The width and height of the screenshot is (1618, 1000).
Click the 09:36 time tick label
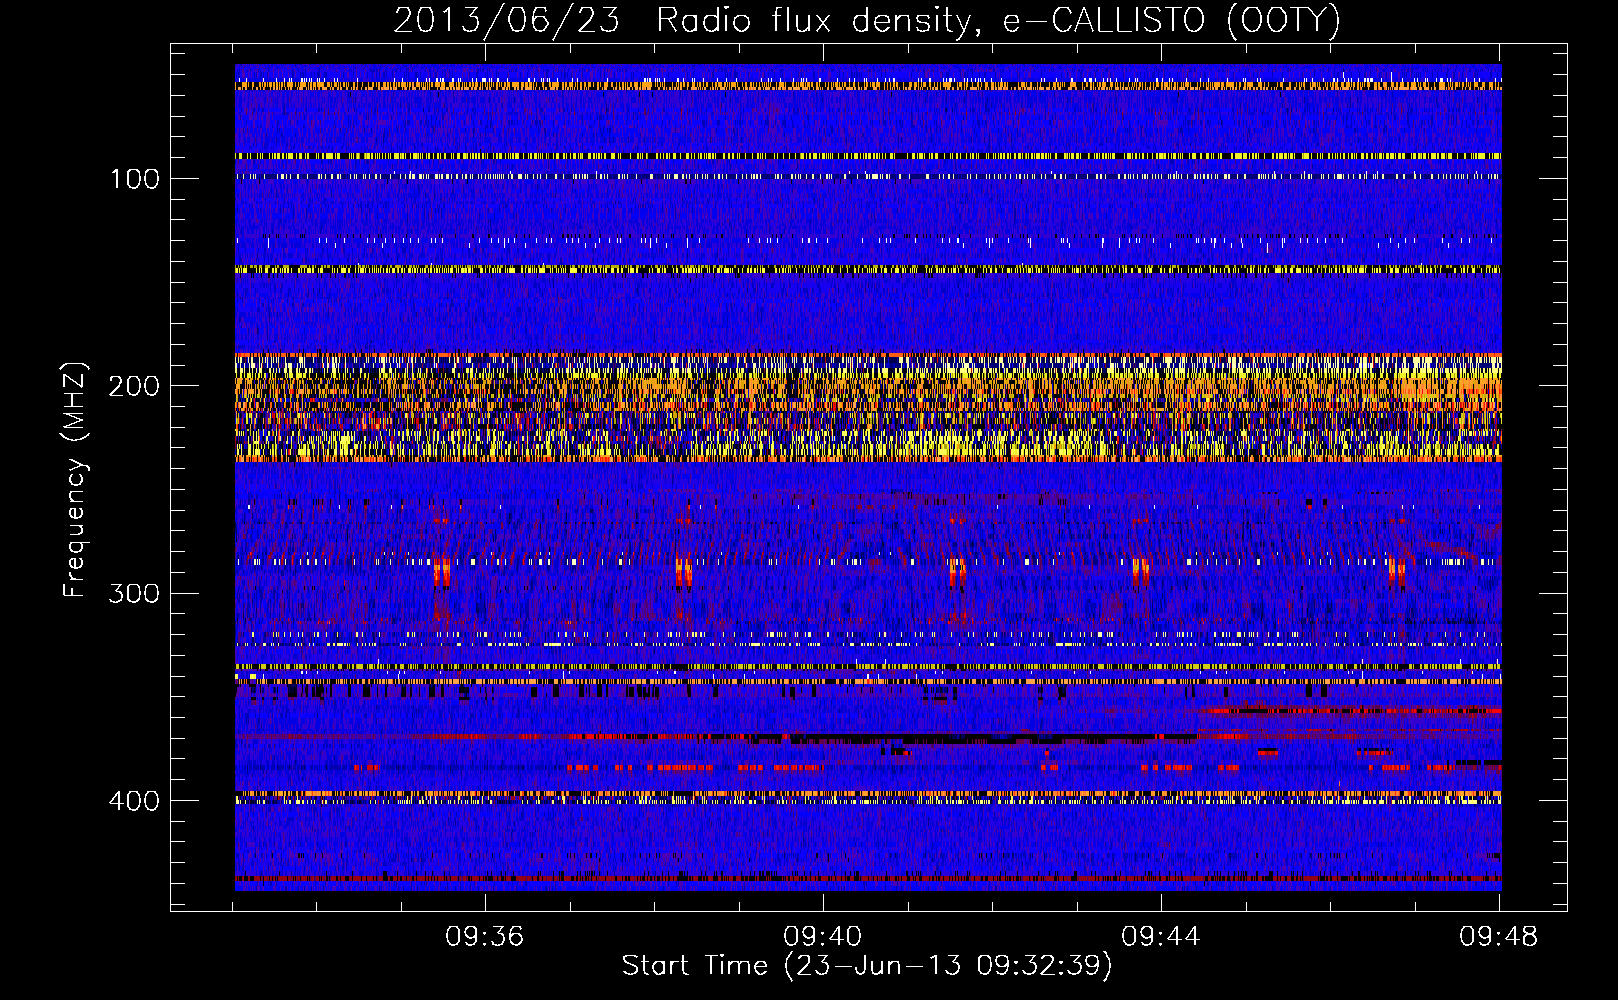[485, 937]
